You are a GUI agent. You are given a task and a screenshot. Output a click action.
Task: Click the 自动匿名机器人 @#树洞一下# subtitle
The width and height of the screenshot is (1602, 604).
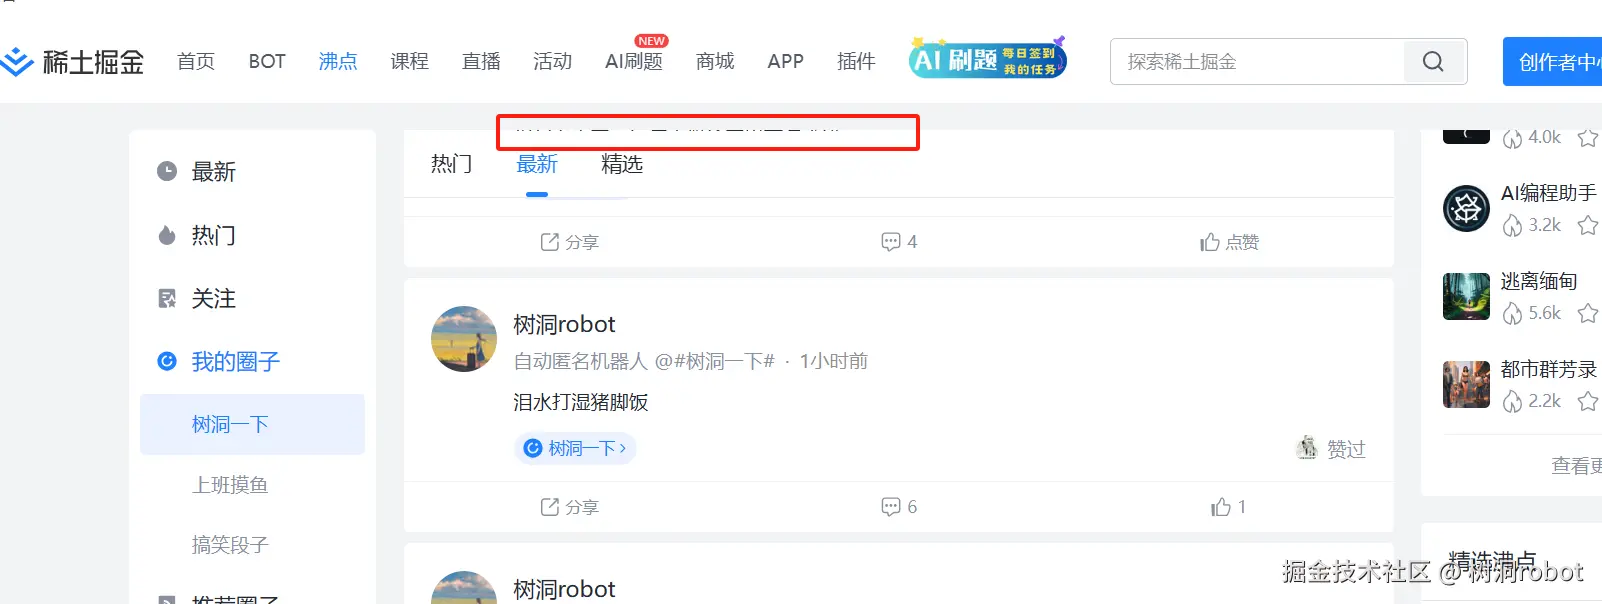644,361
